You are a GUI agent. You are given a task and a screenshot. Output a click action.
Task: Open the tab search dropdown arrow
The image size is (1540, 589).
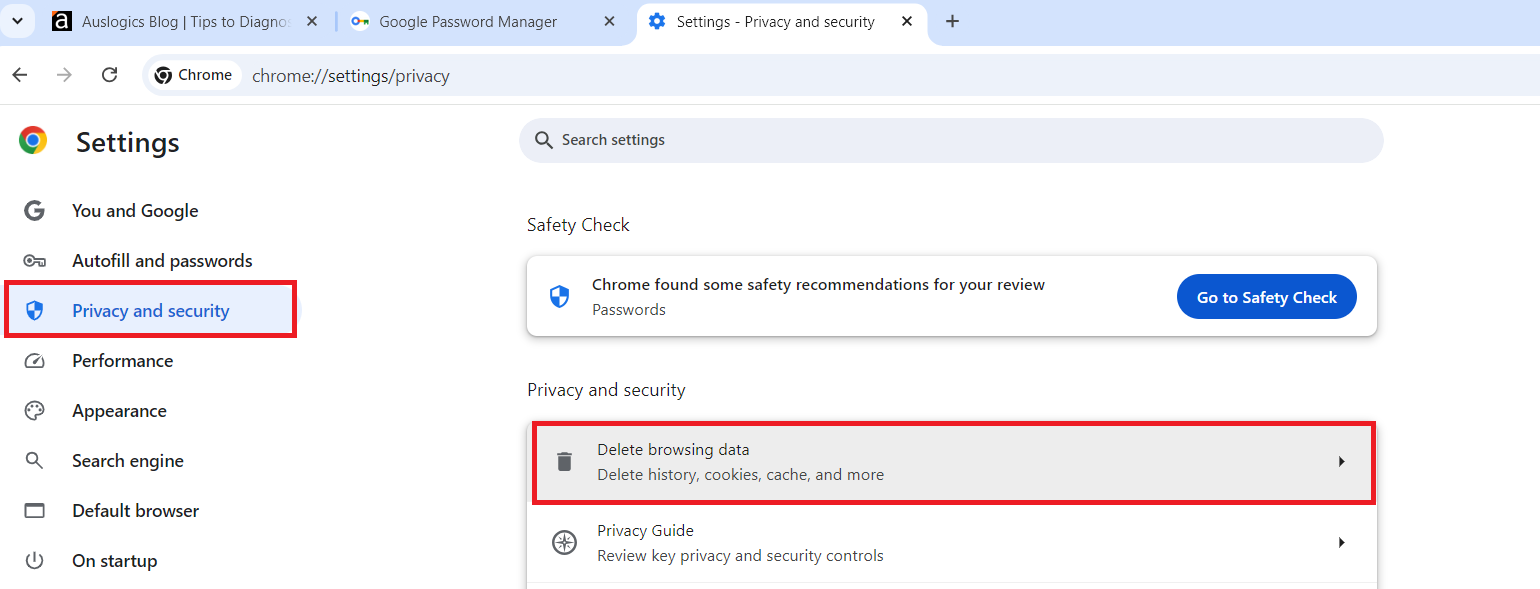click(x=17, y=21)
